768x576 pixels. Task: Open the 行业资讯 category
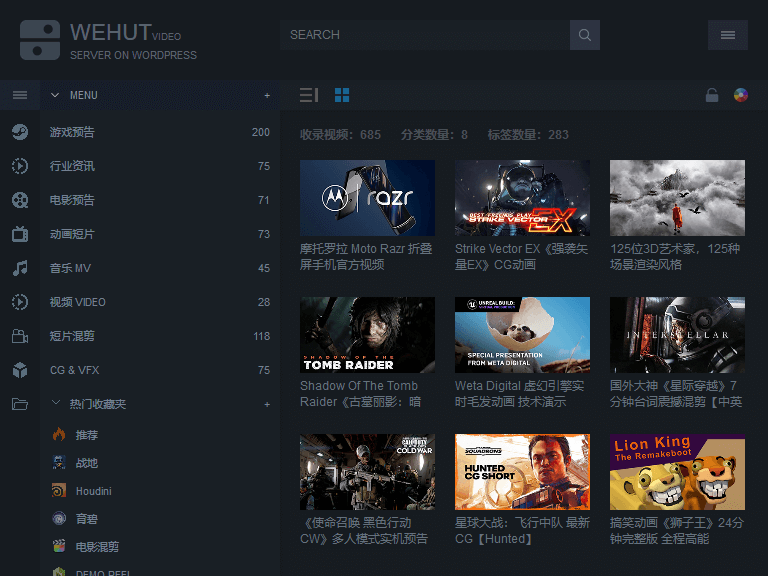tap(160, 166)
